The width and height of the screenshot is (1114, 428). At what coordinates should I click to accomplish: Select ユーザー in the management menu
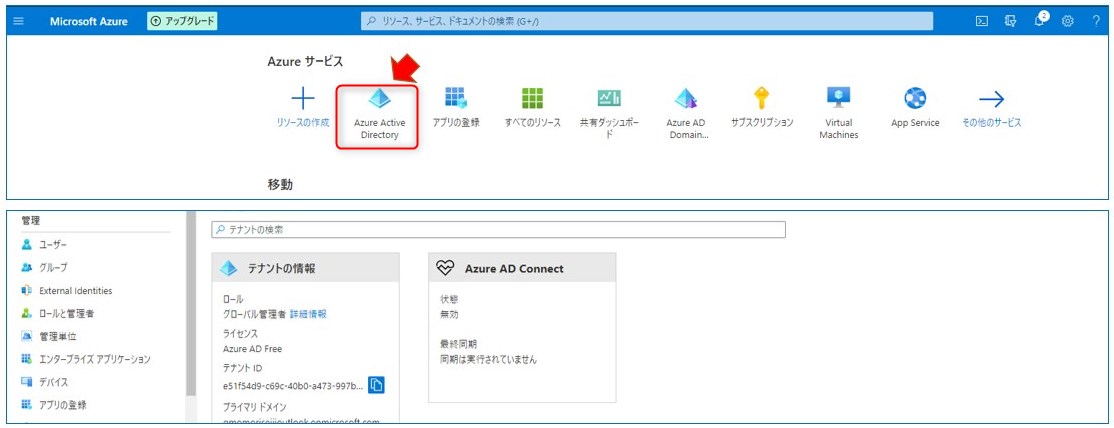[x=53, y=245]
